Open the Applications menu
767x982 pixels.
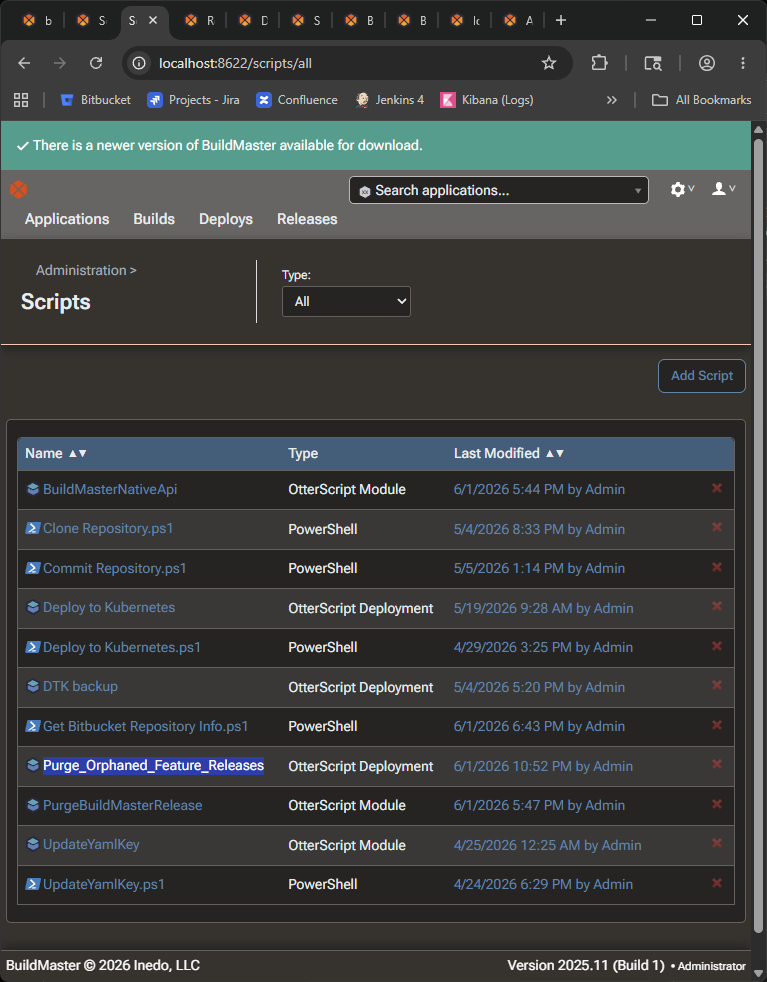point(67,219)
